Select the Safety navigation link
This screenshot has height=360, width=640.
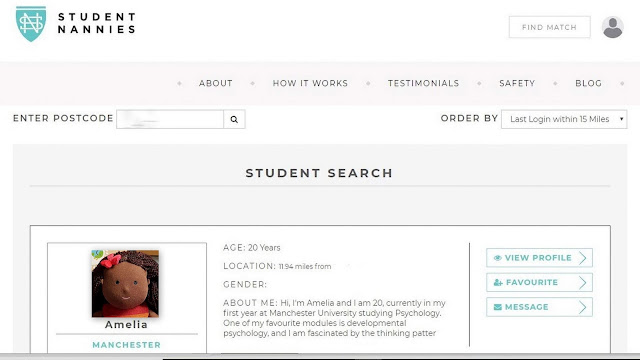coord(517,83)
